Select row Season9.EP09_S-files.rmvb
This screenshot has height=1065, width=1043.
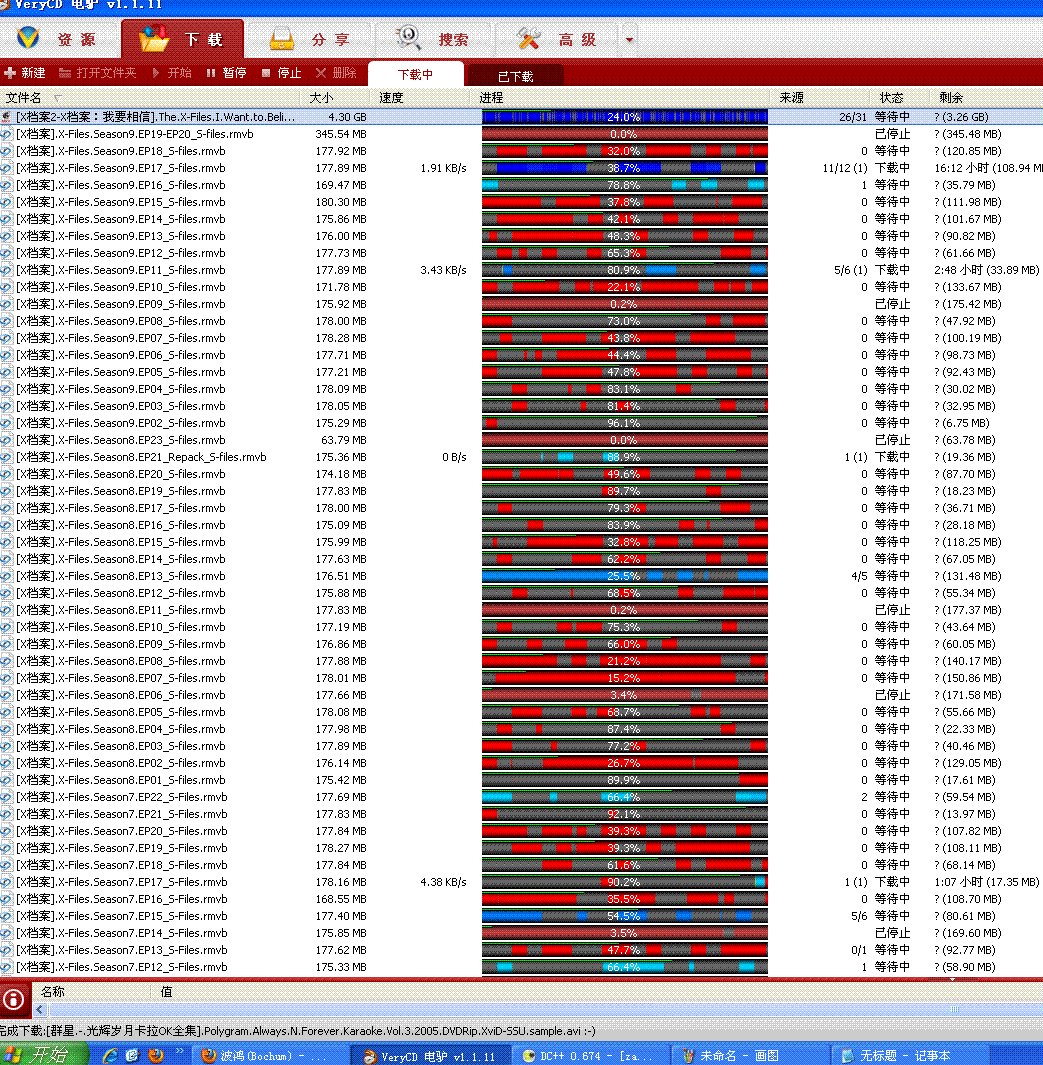(x=522, y=304)
